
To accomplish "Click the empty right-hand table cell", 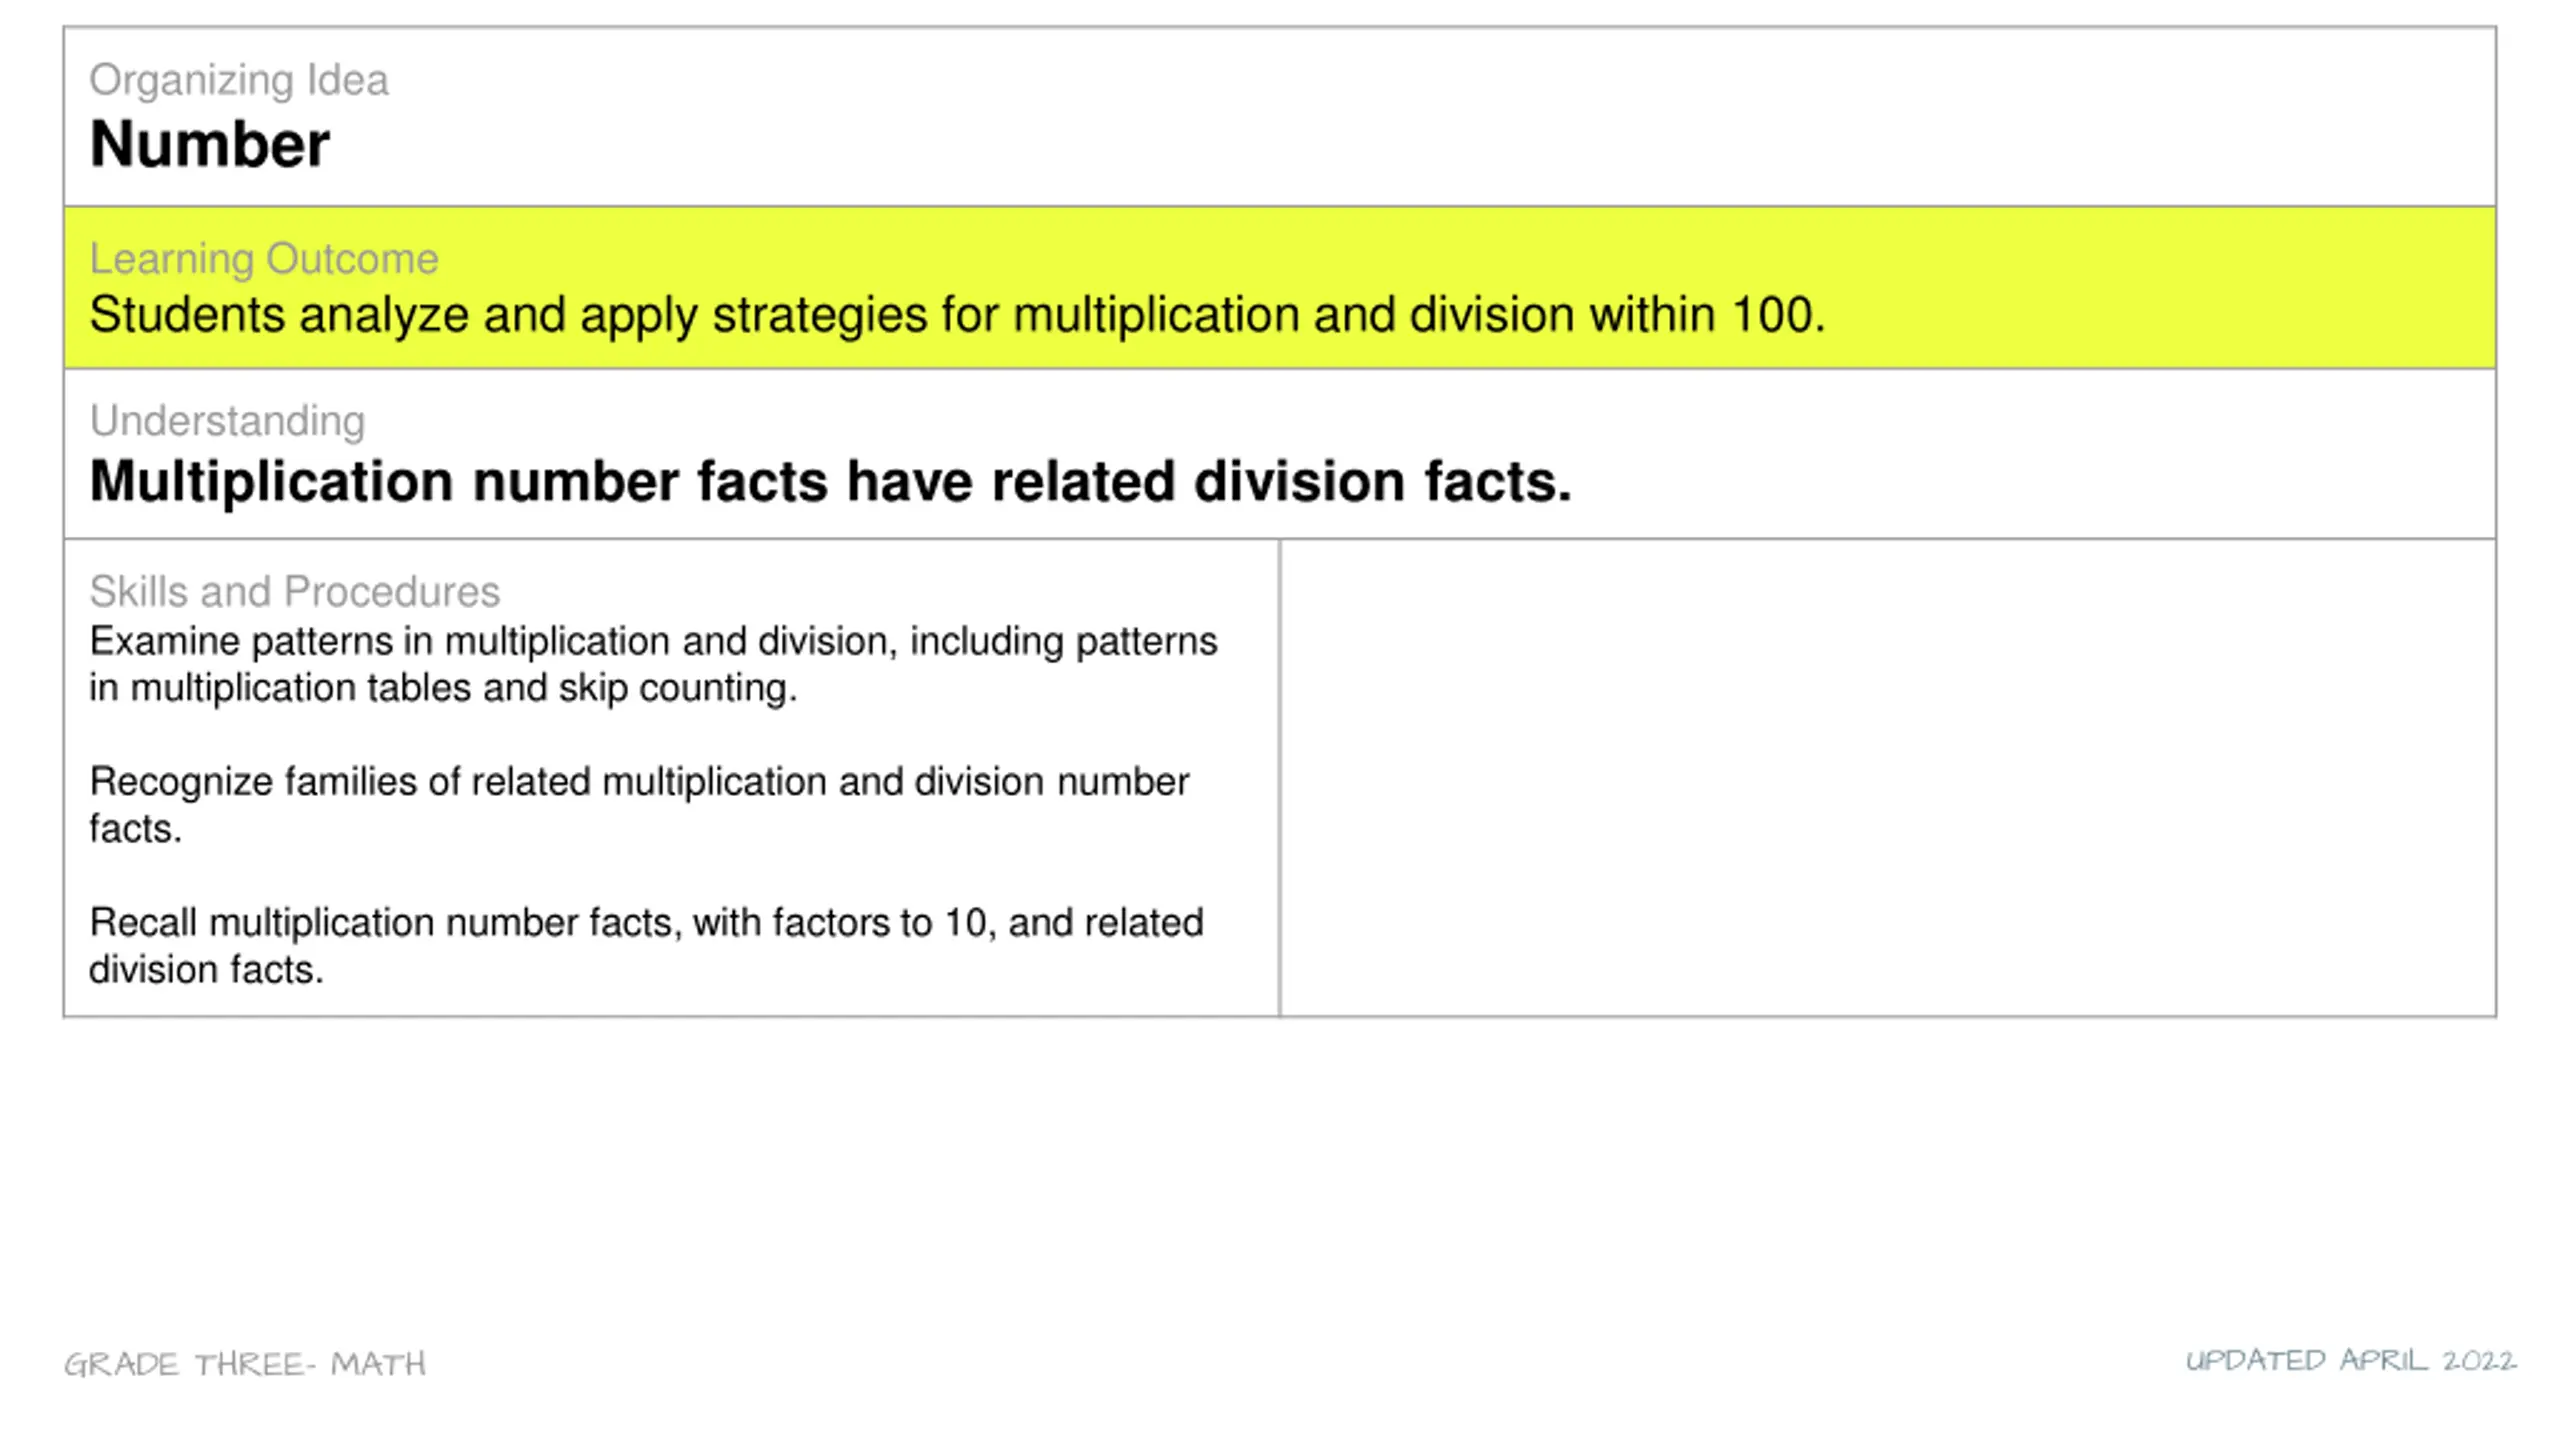I will 1887,778.
